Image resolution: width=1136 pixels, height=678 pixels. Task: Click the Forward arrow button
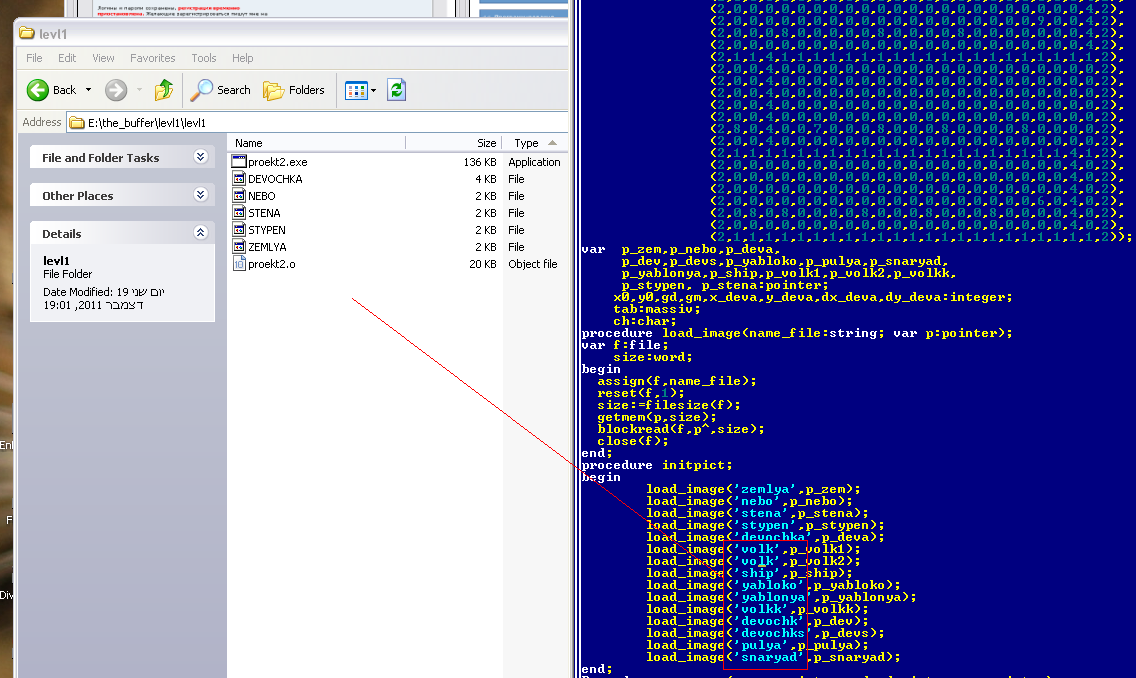tap(116, 90)
